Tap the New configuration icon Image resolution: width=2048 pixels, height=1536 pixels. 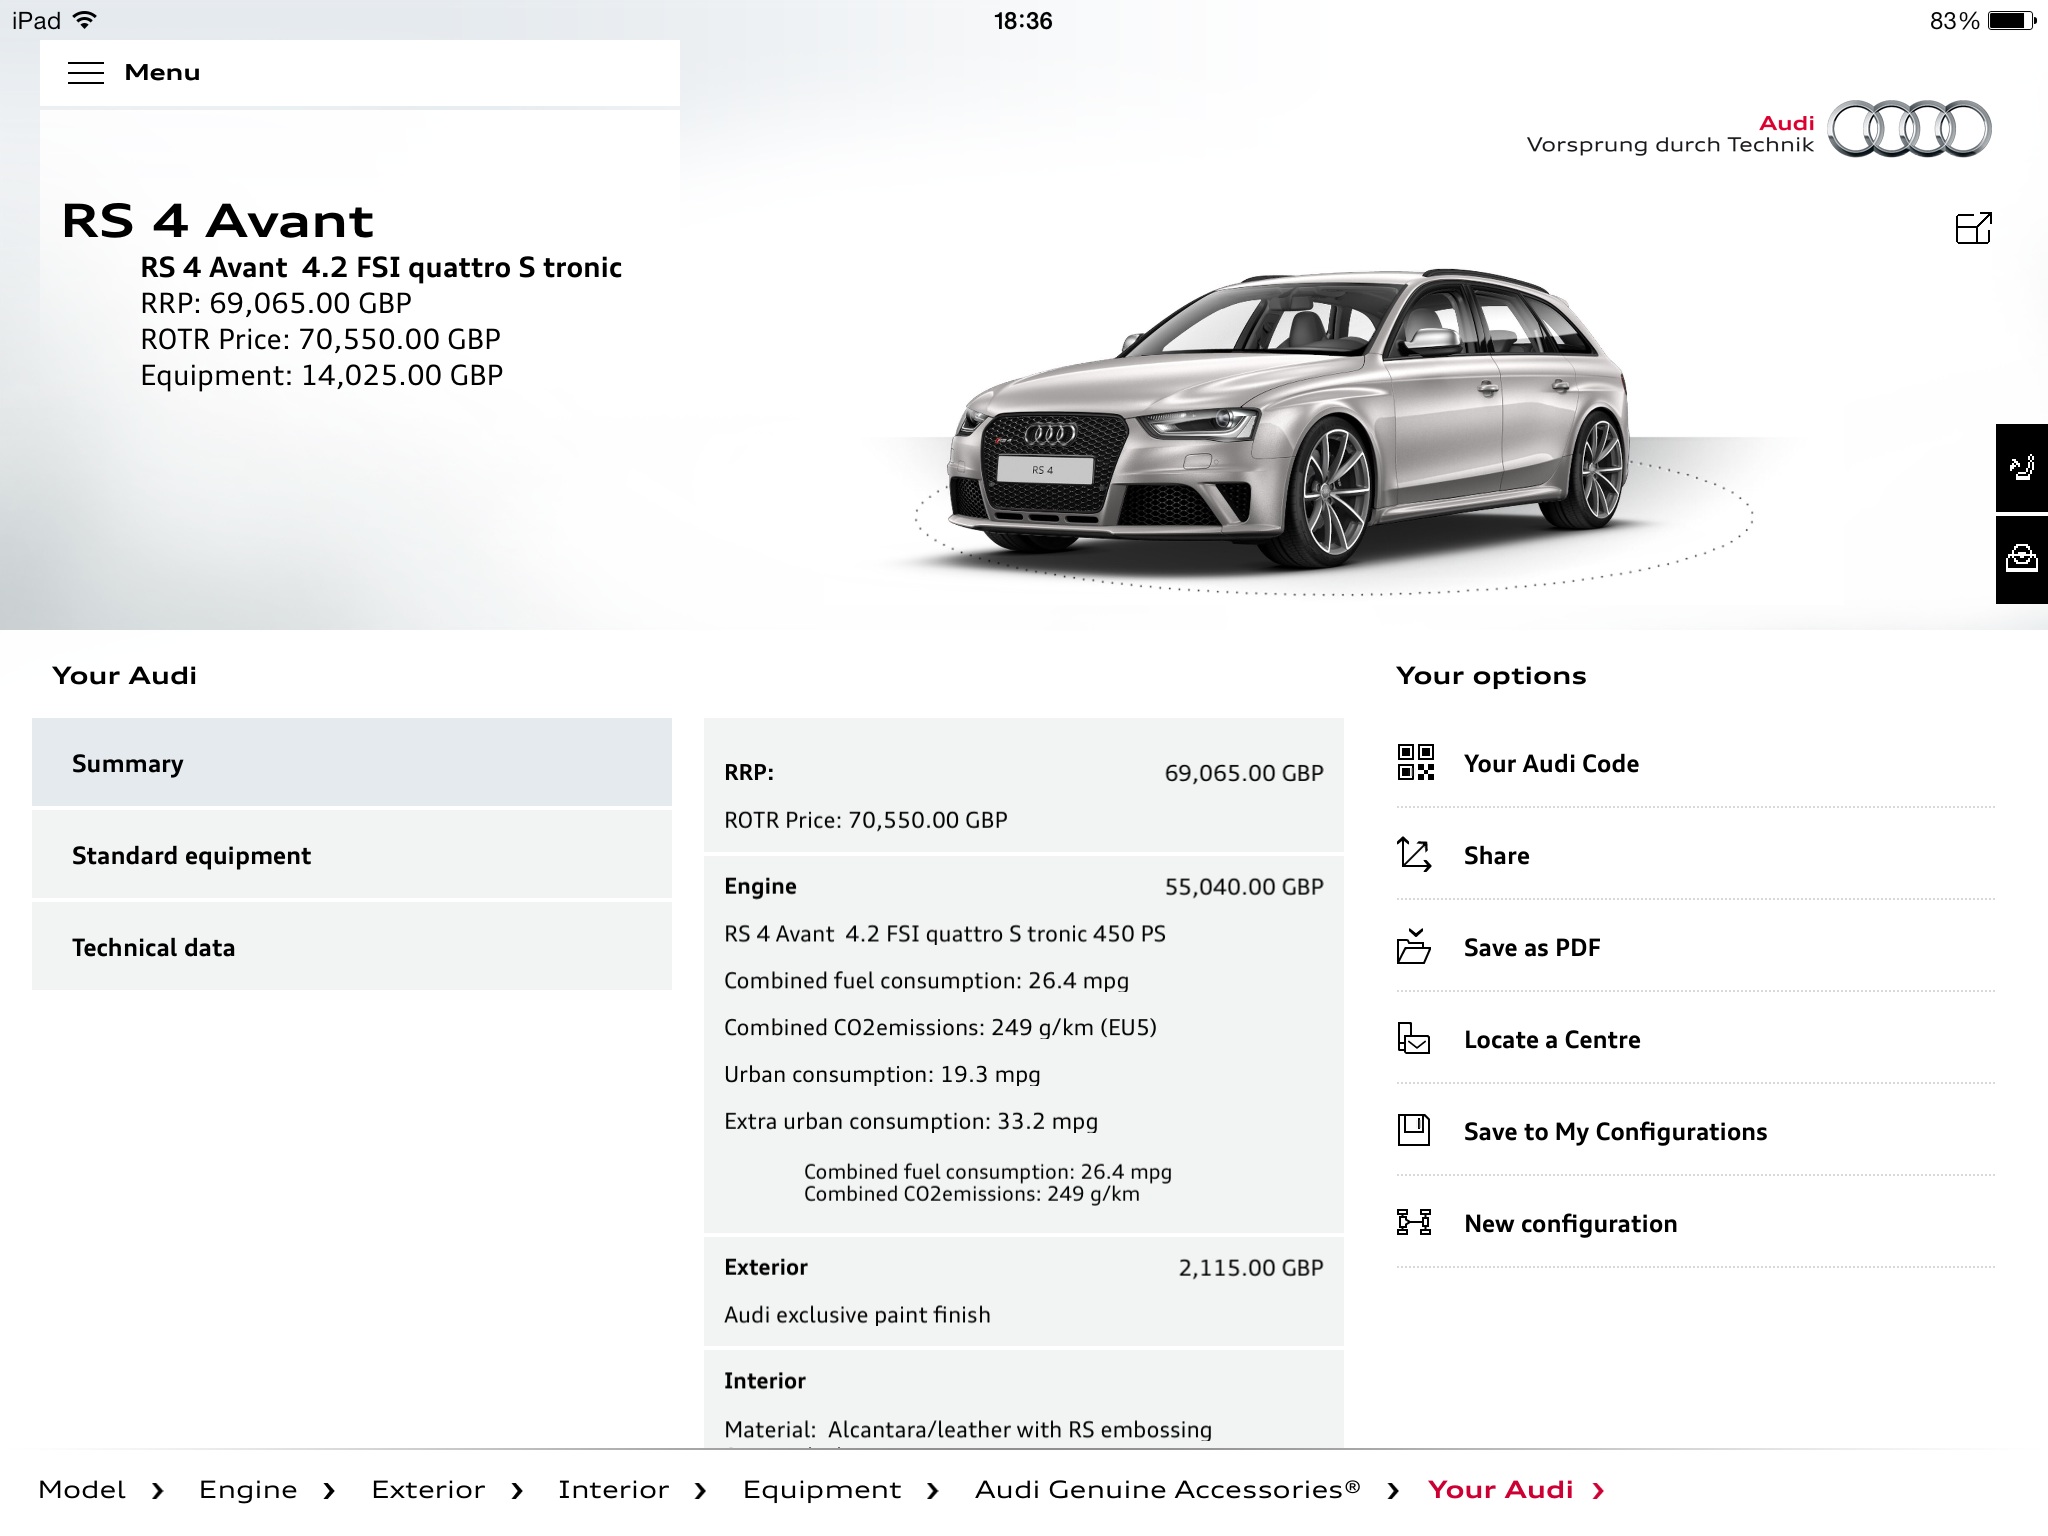point(1414,1222)
